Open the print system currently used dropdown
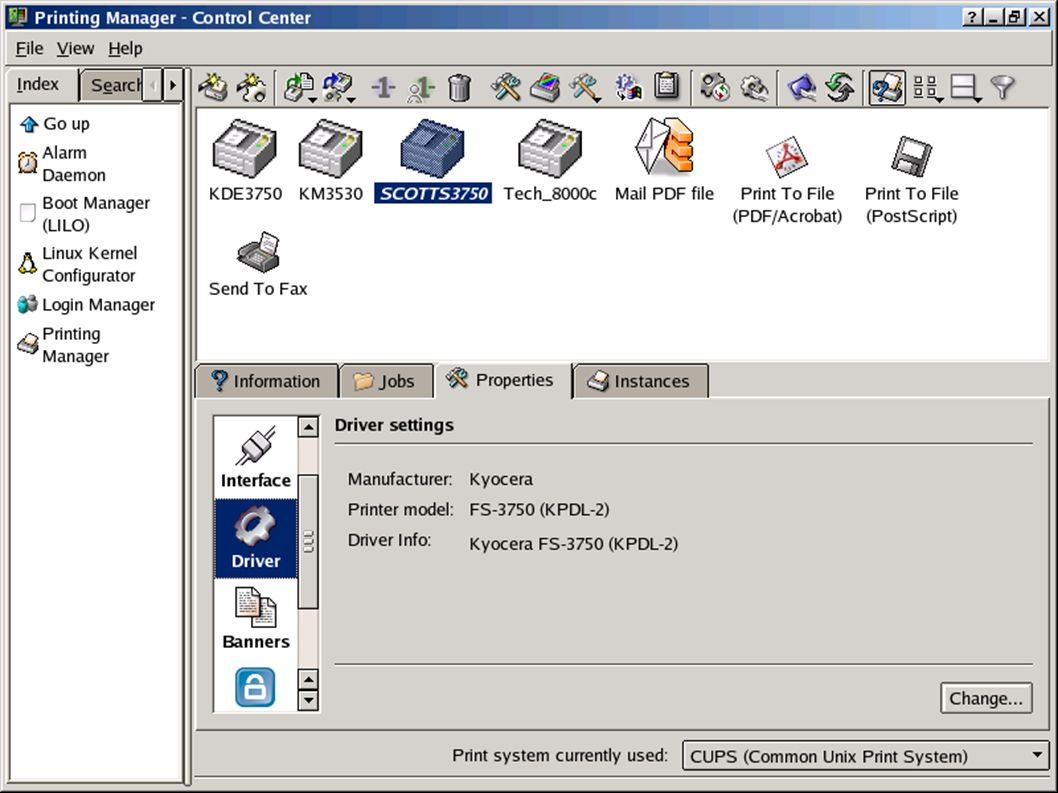 coord(866,756)
